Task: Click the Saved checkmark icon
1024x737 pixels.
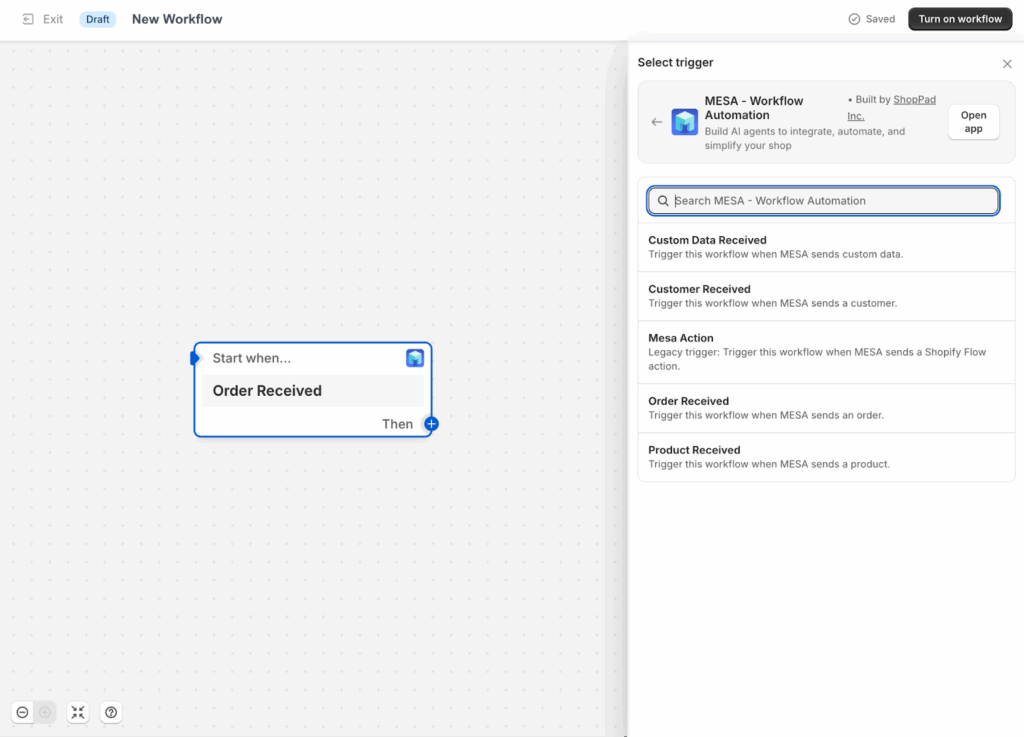Action: tap(854, 19)
